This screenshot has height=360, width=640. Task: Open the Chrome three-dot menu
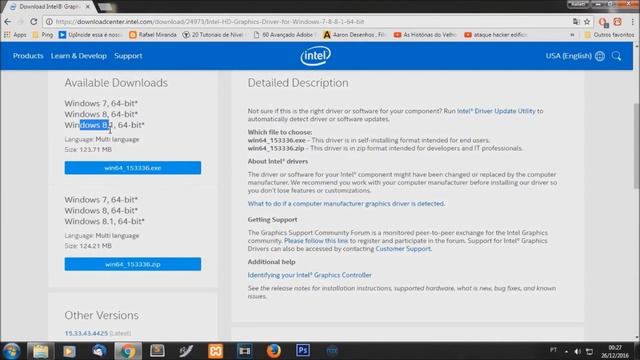(x=632, y=22)
